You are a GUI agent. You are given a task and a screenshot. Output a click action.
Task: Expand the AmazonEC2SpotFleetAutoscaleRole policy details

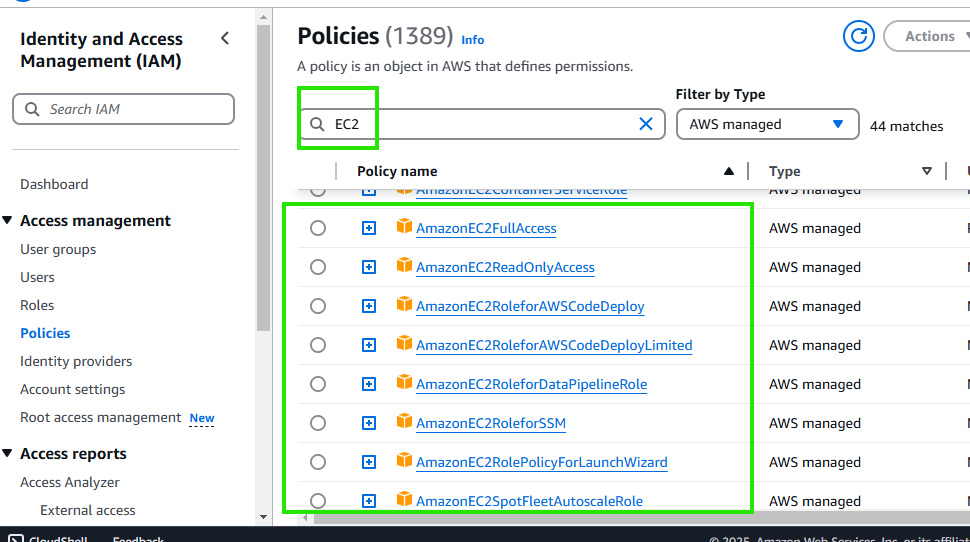pos(369,501)
